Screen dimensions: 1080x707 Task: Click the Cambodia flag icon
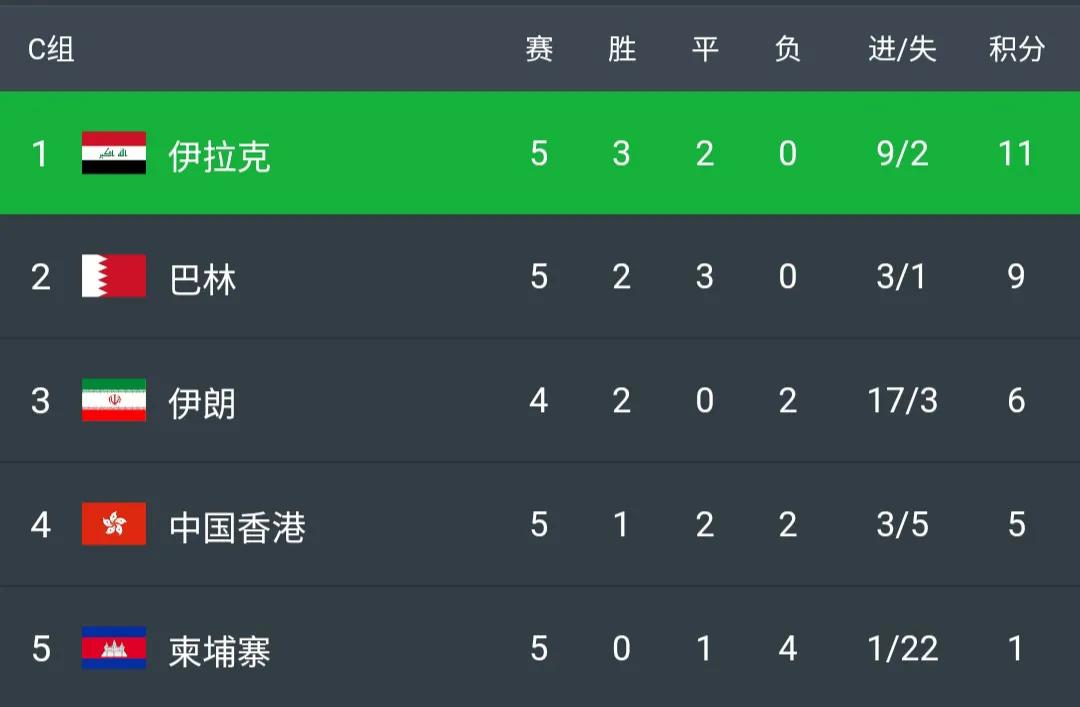point(114,648)
